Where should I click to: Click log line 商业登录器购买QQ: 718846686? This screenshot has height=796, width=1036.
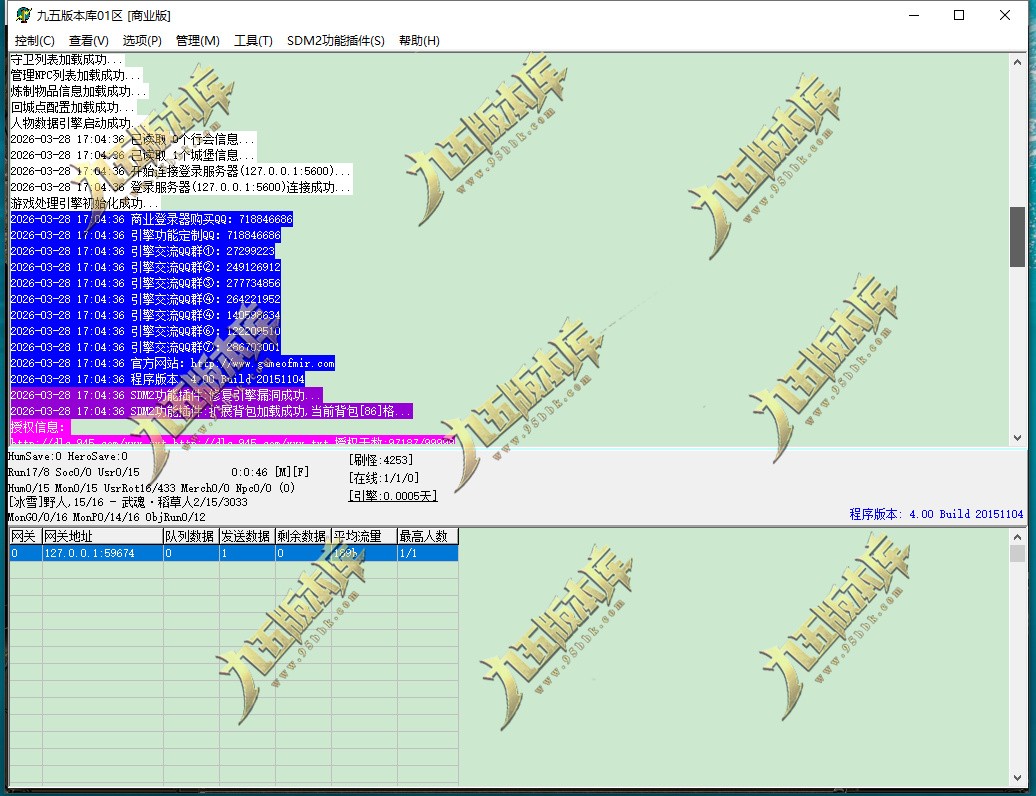[151, 219]
